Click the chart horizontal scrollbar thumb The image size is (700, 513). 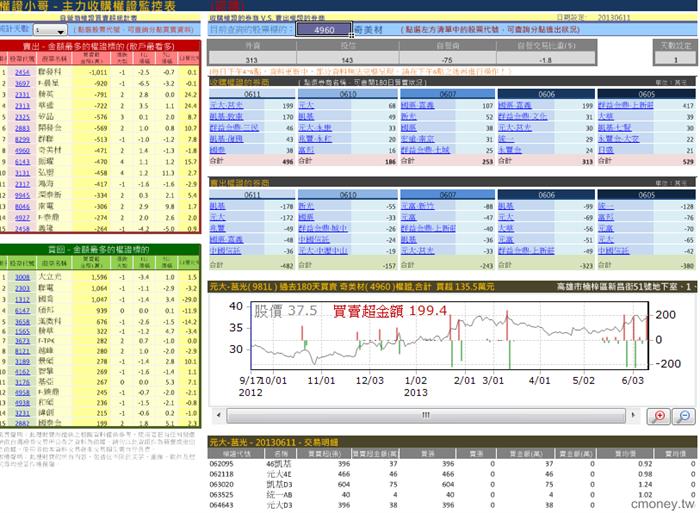pos(425,415)
